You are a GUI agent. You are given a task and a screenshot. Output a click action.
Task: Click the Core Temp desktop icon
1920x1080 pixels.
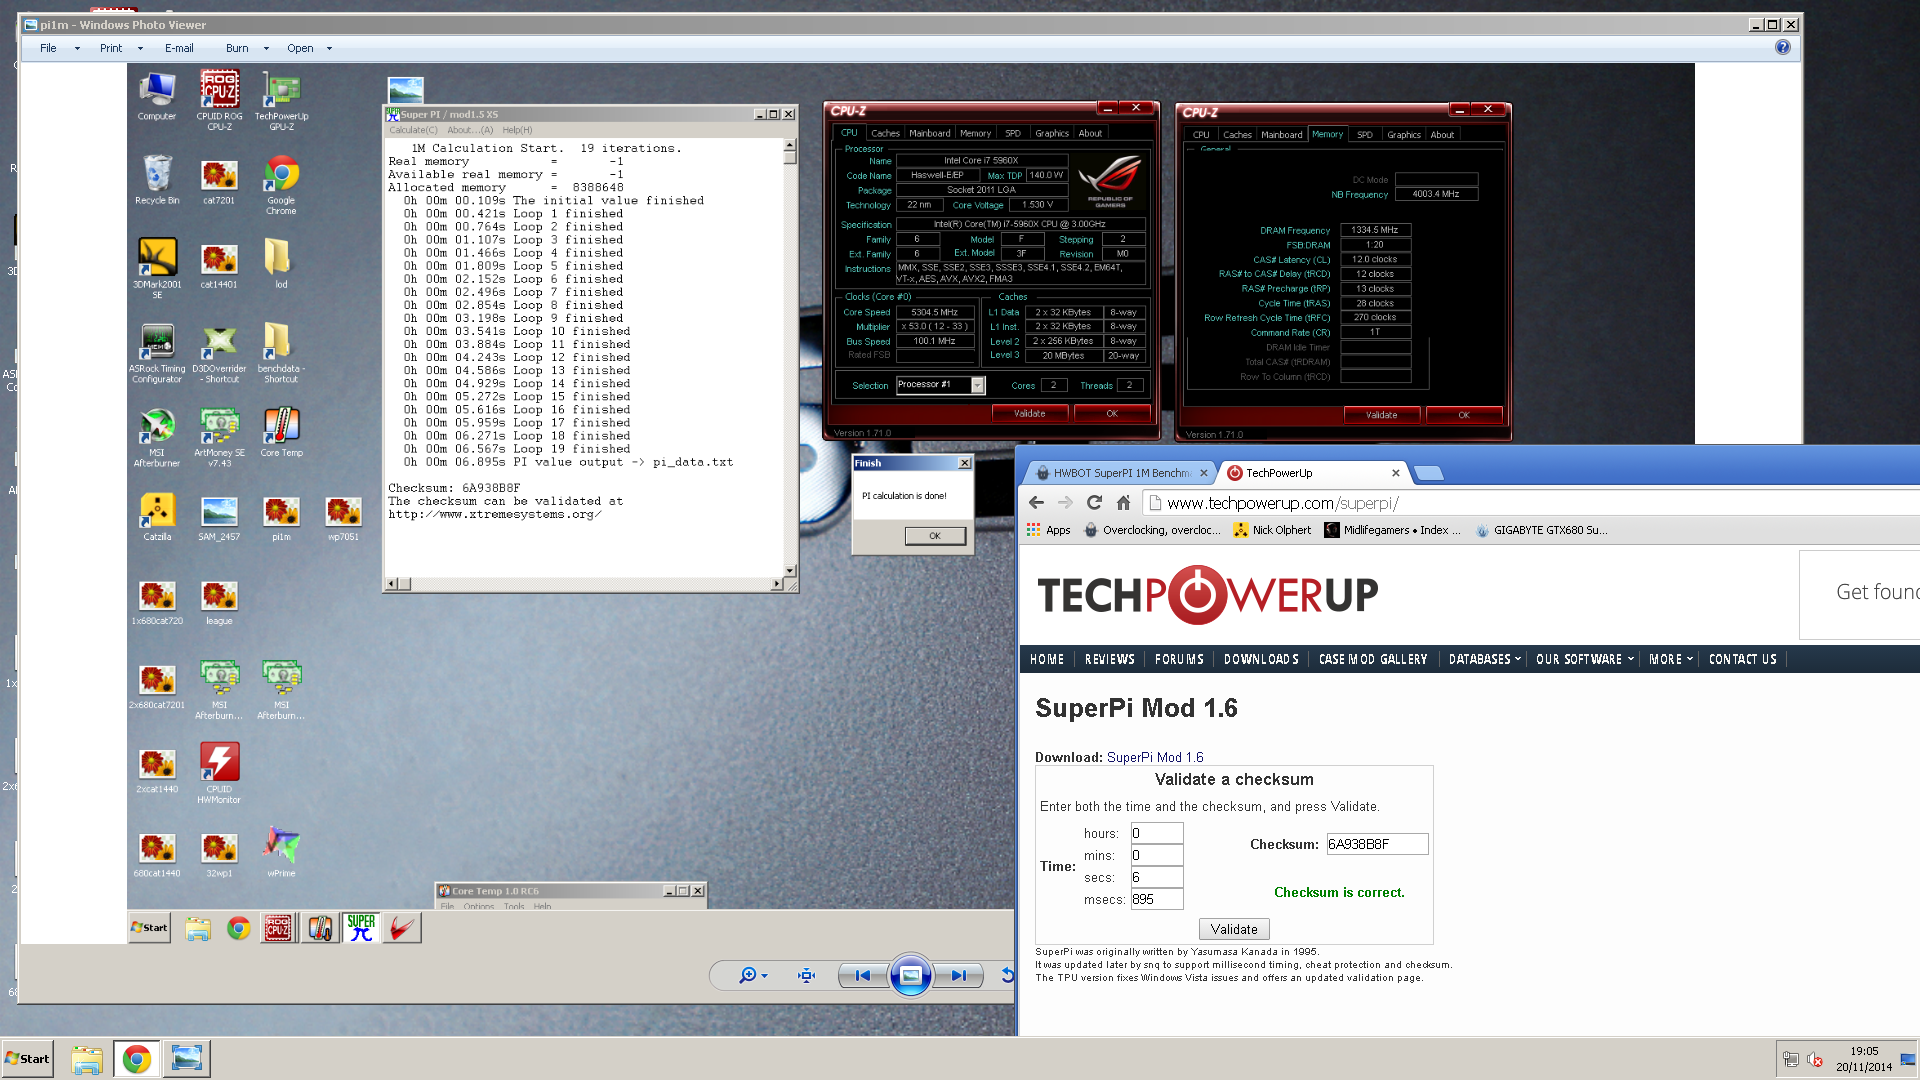coord(281,432)
